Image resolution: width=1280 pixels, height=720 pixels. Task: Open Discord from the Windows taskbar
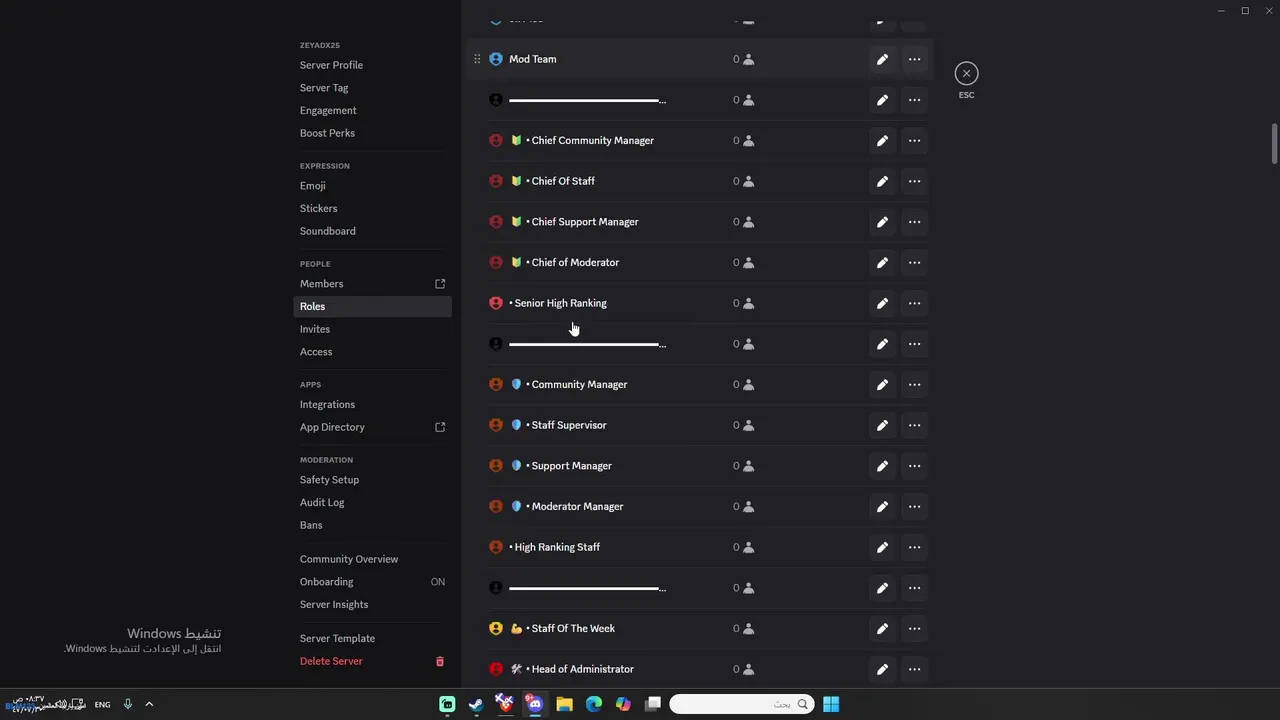tap(535, 704)
